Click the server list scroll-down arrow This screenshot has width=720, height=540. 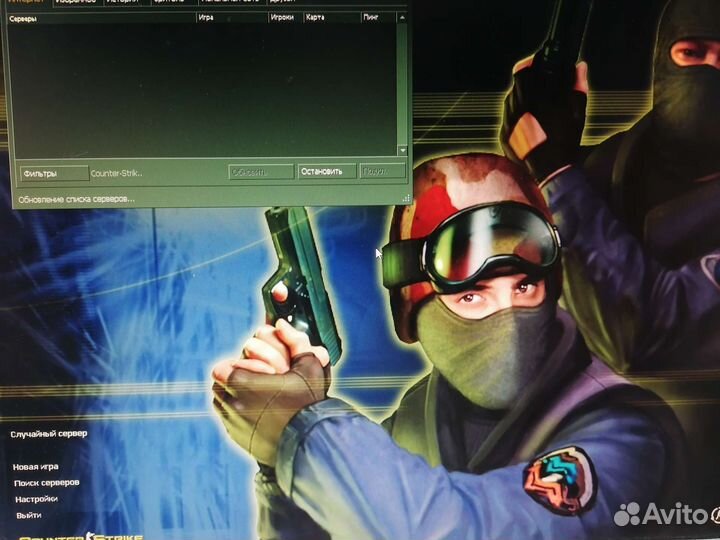[402, 150]
